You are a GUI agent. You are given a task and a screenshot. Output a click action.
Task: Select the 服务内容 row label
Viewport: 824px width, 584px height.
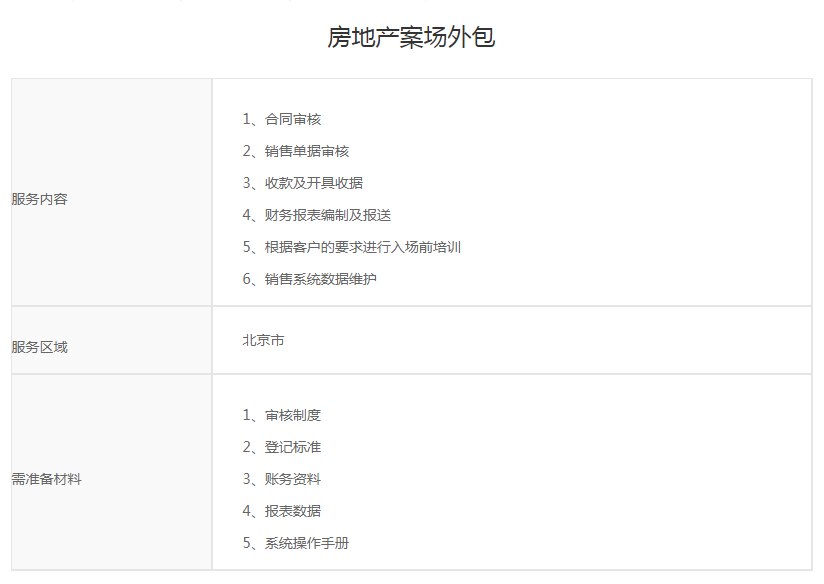(x=40, y=199)
